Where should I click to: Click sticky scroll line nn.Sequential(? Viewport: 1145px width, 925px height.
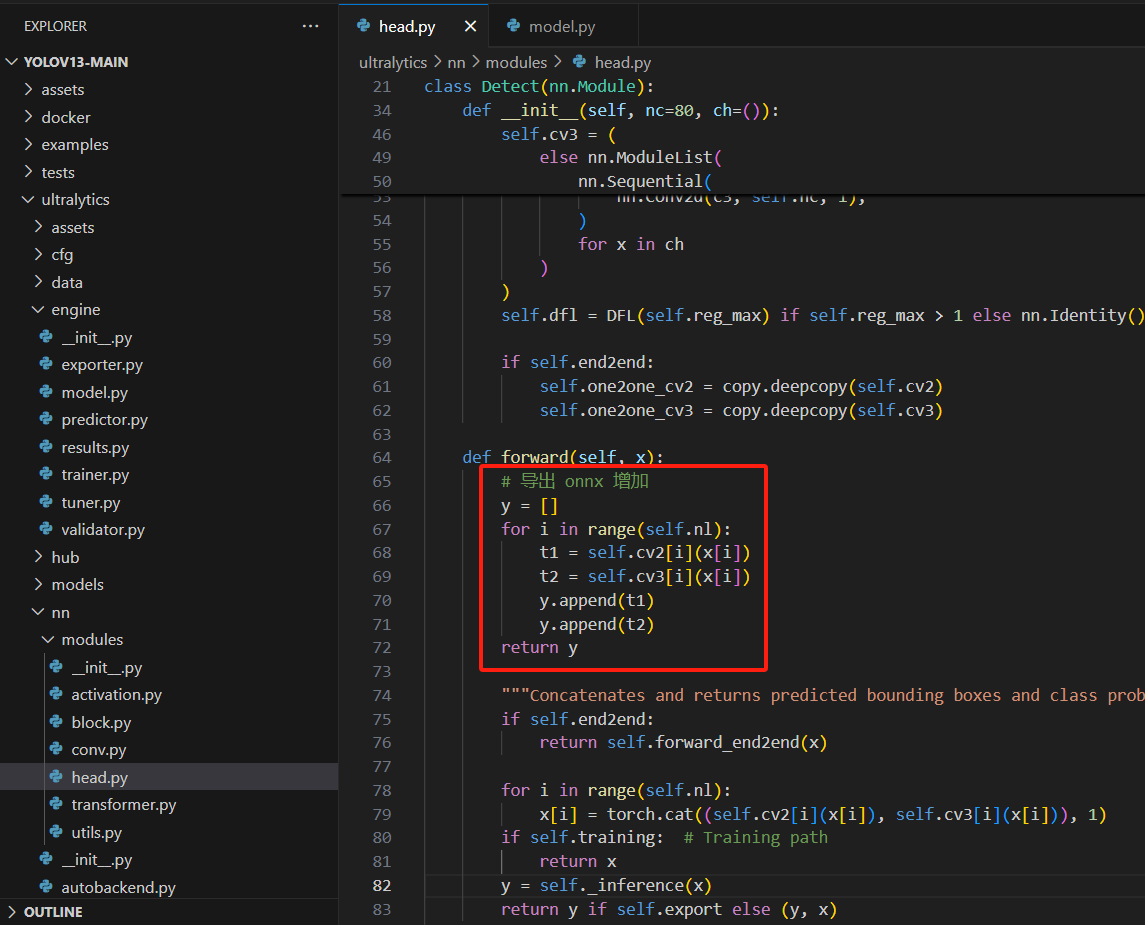[645, 181]
